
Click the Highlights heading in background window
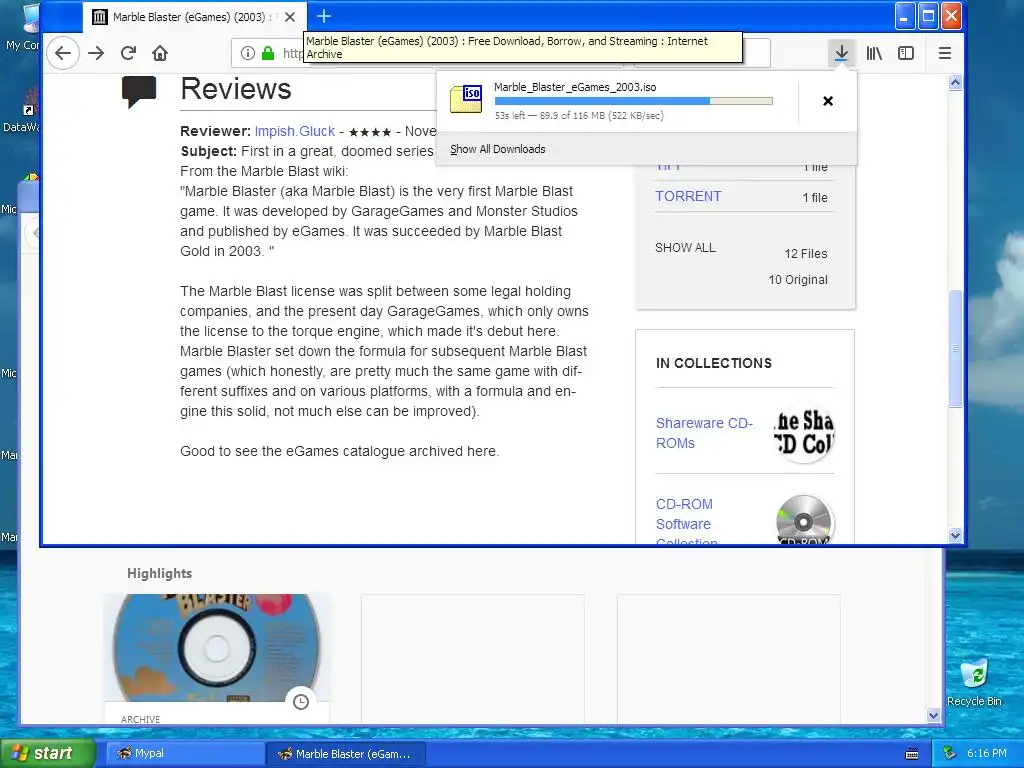tap(159, 573)
